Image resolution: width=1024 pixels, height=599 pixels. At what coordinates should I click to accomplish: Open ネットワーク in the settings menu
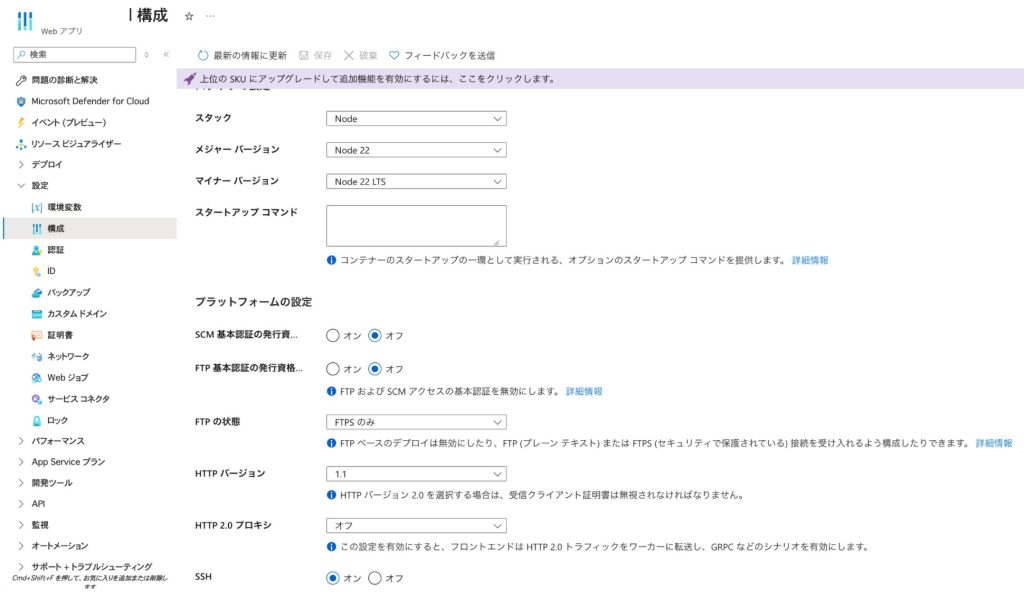[x=68, y=356]
